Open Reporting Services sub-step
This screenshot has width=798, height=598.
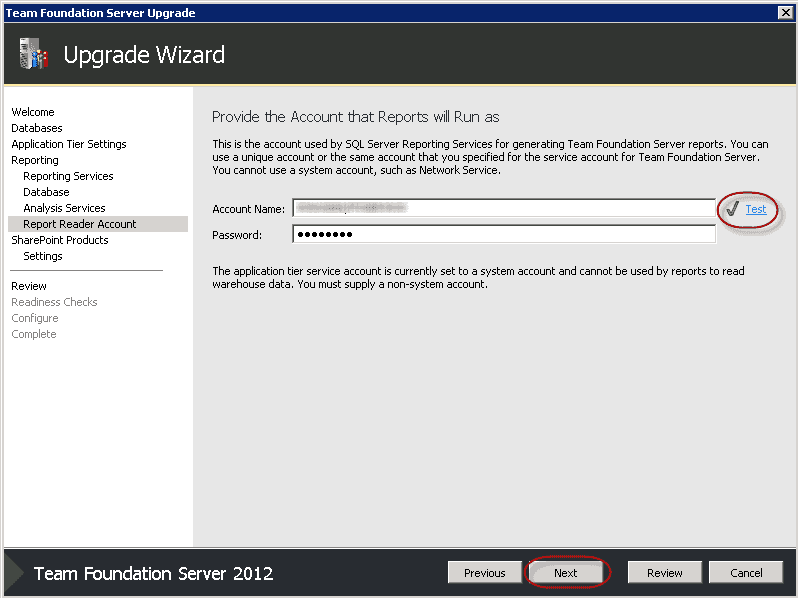(x=68, y=176)
